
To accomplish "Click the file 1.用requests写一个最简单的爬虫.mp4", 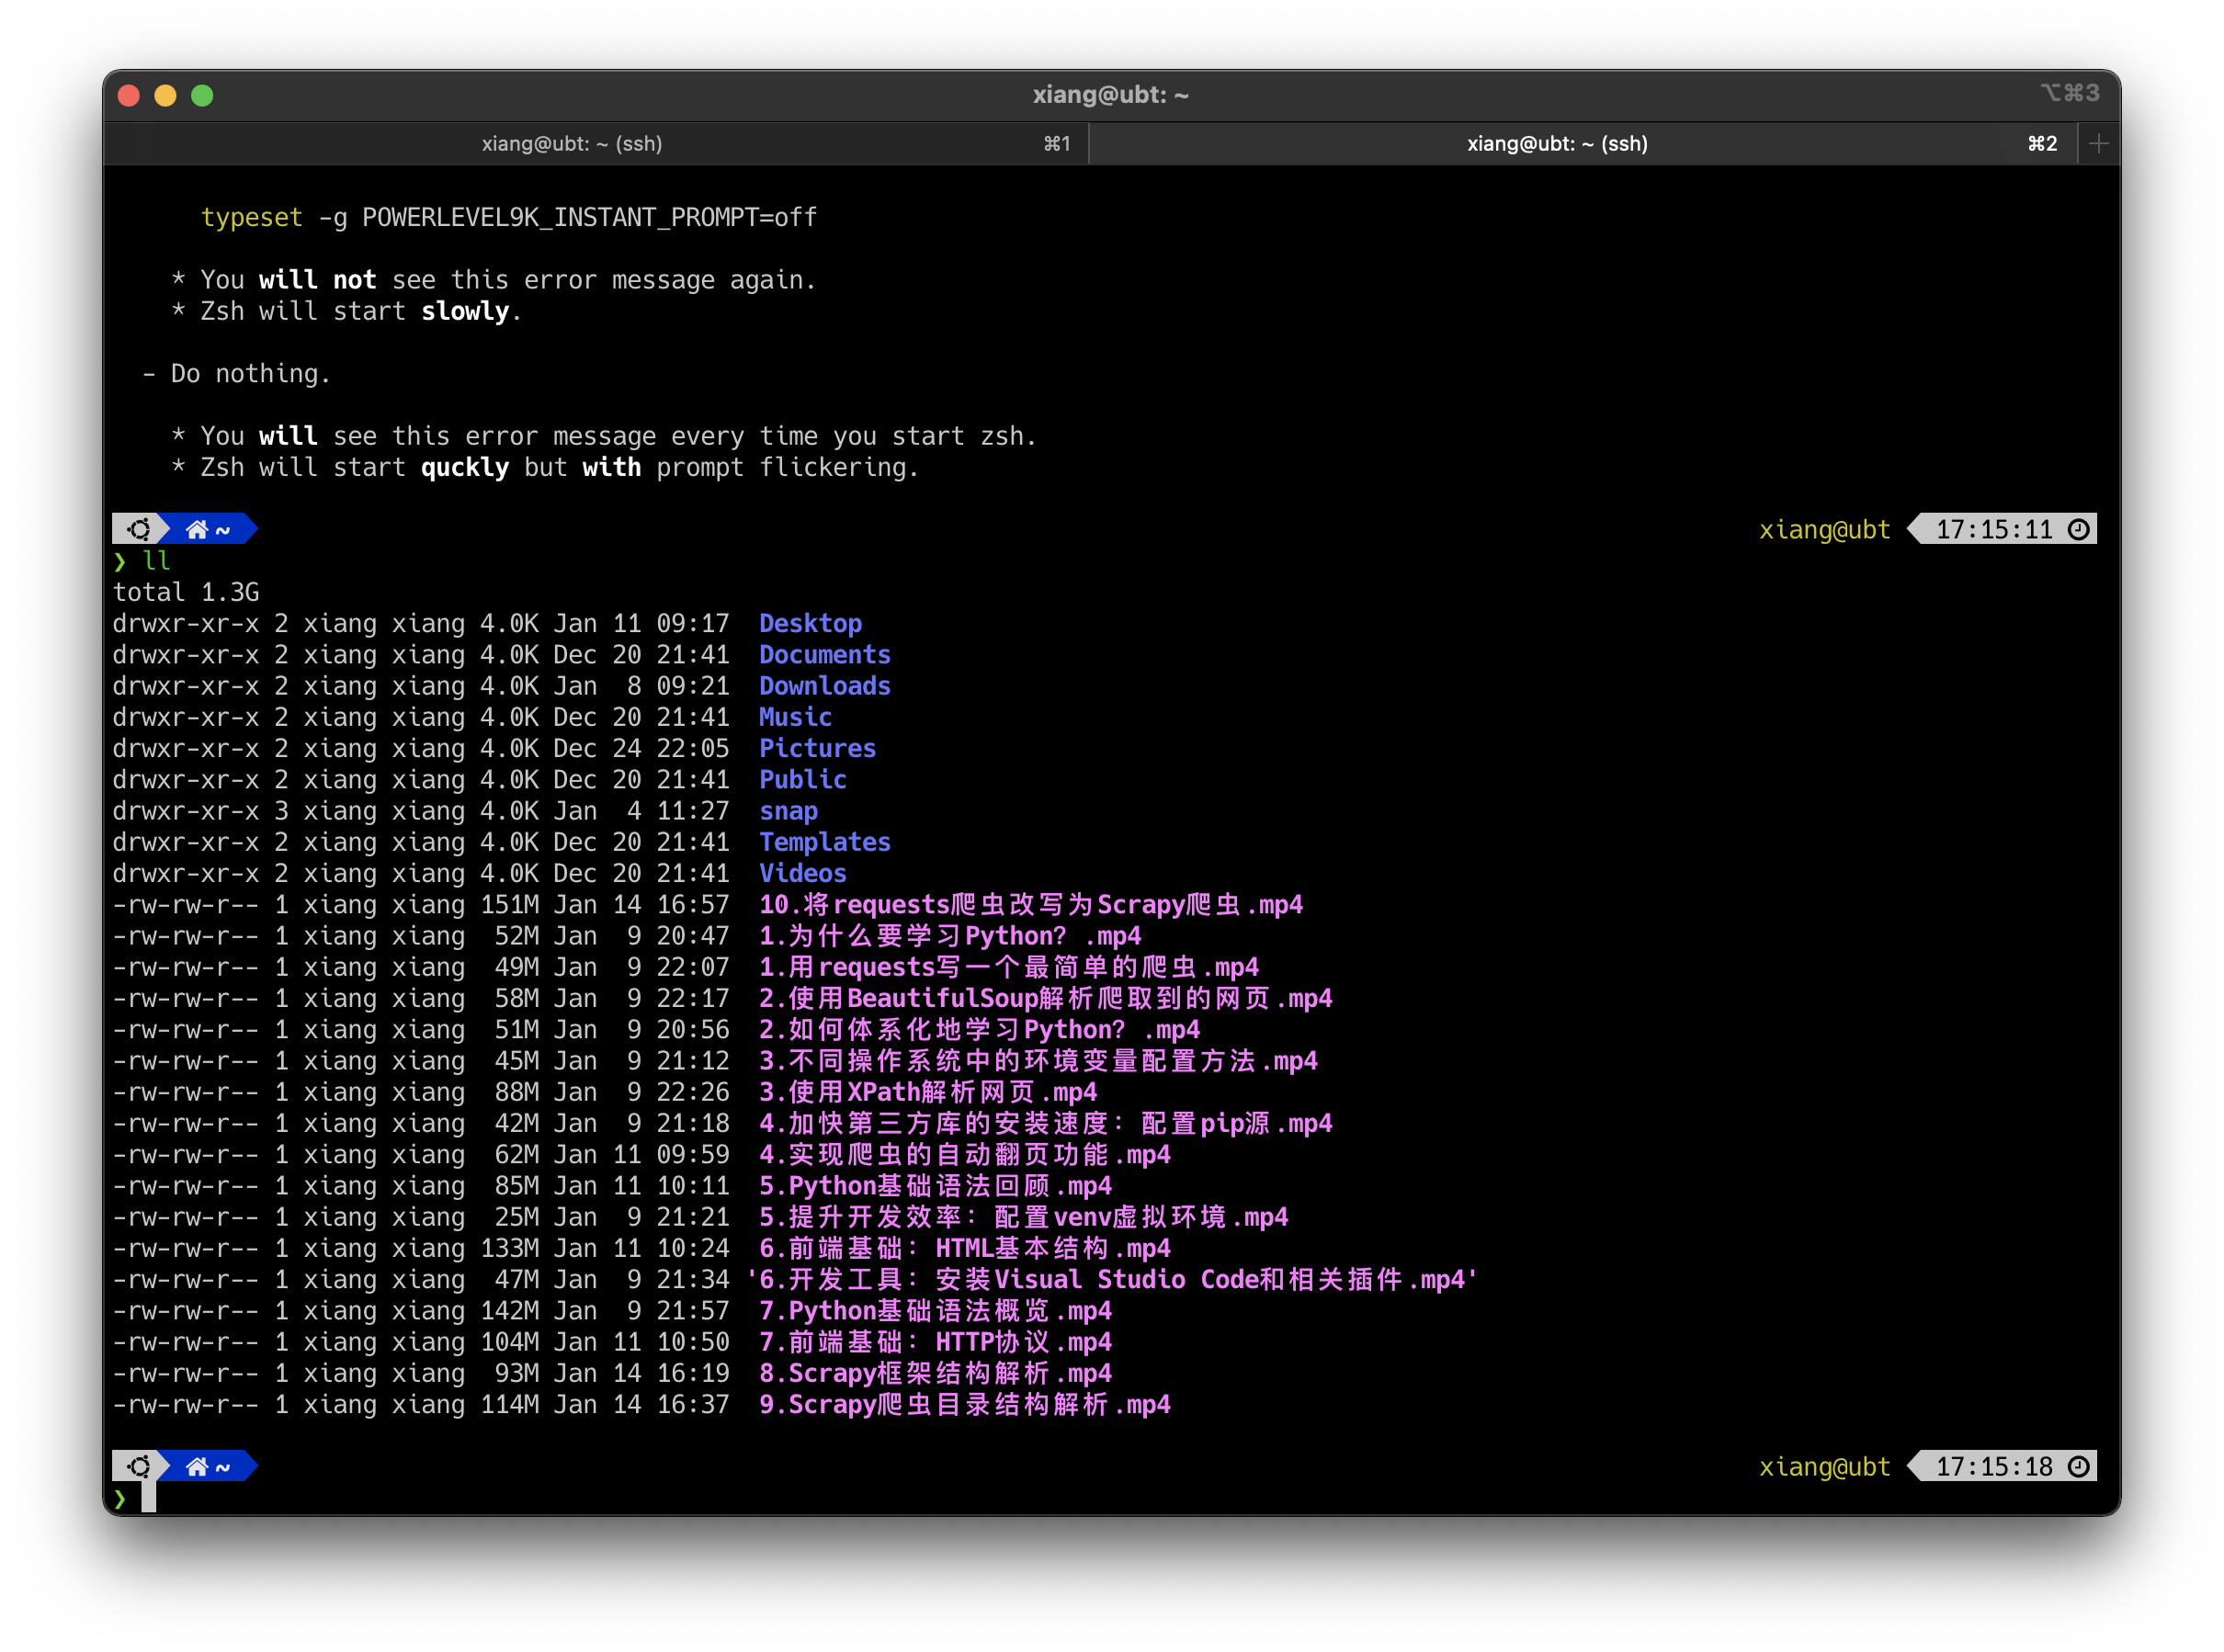I will 1009,967.
